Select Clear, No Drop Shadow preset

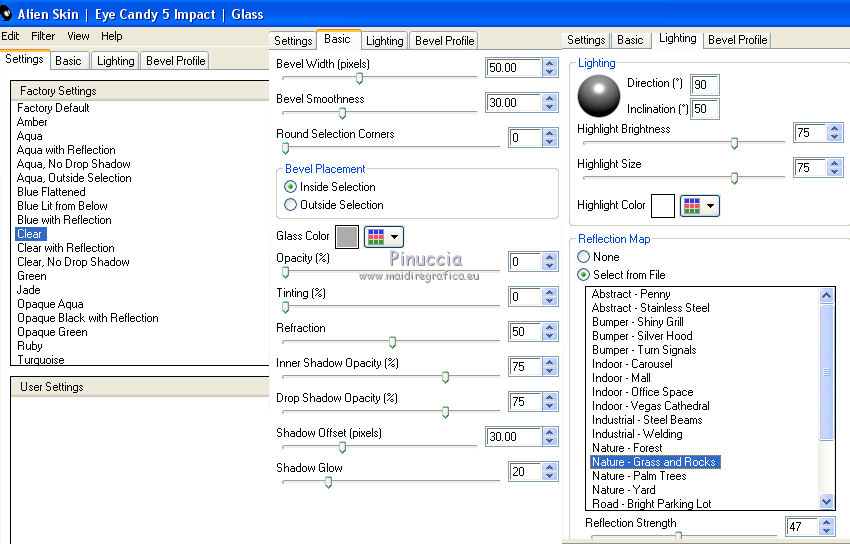pyautogui.click(x=73, y=262)
